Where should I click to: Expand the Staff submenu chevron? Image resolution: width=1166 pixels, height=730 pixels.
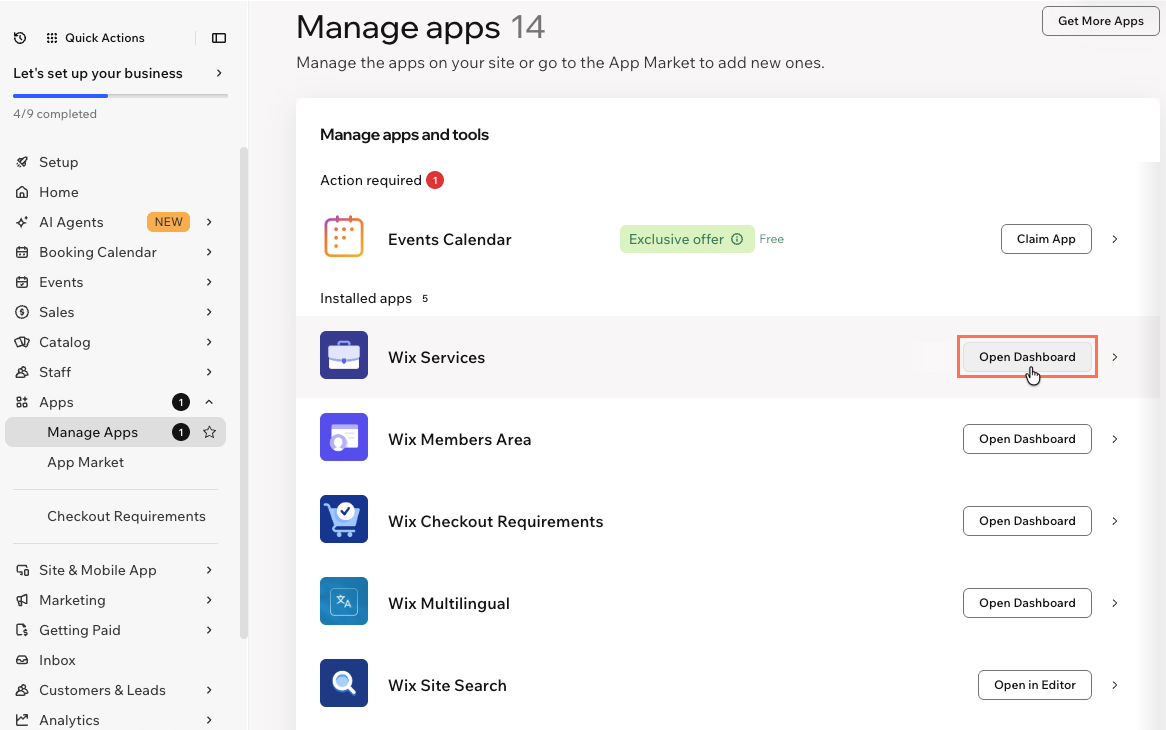[210, 372]
